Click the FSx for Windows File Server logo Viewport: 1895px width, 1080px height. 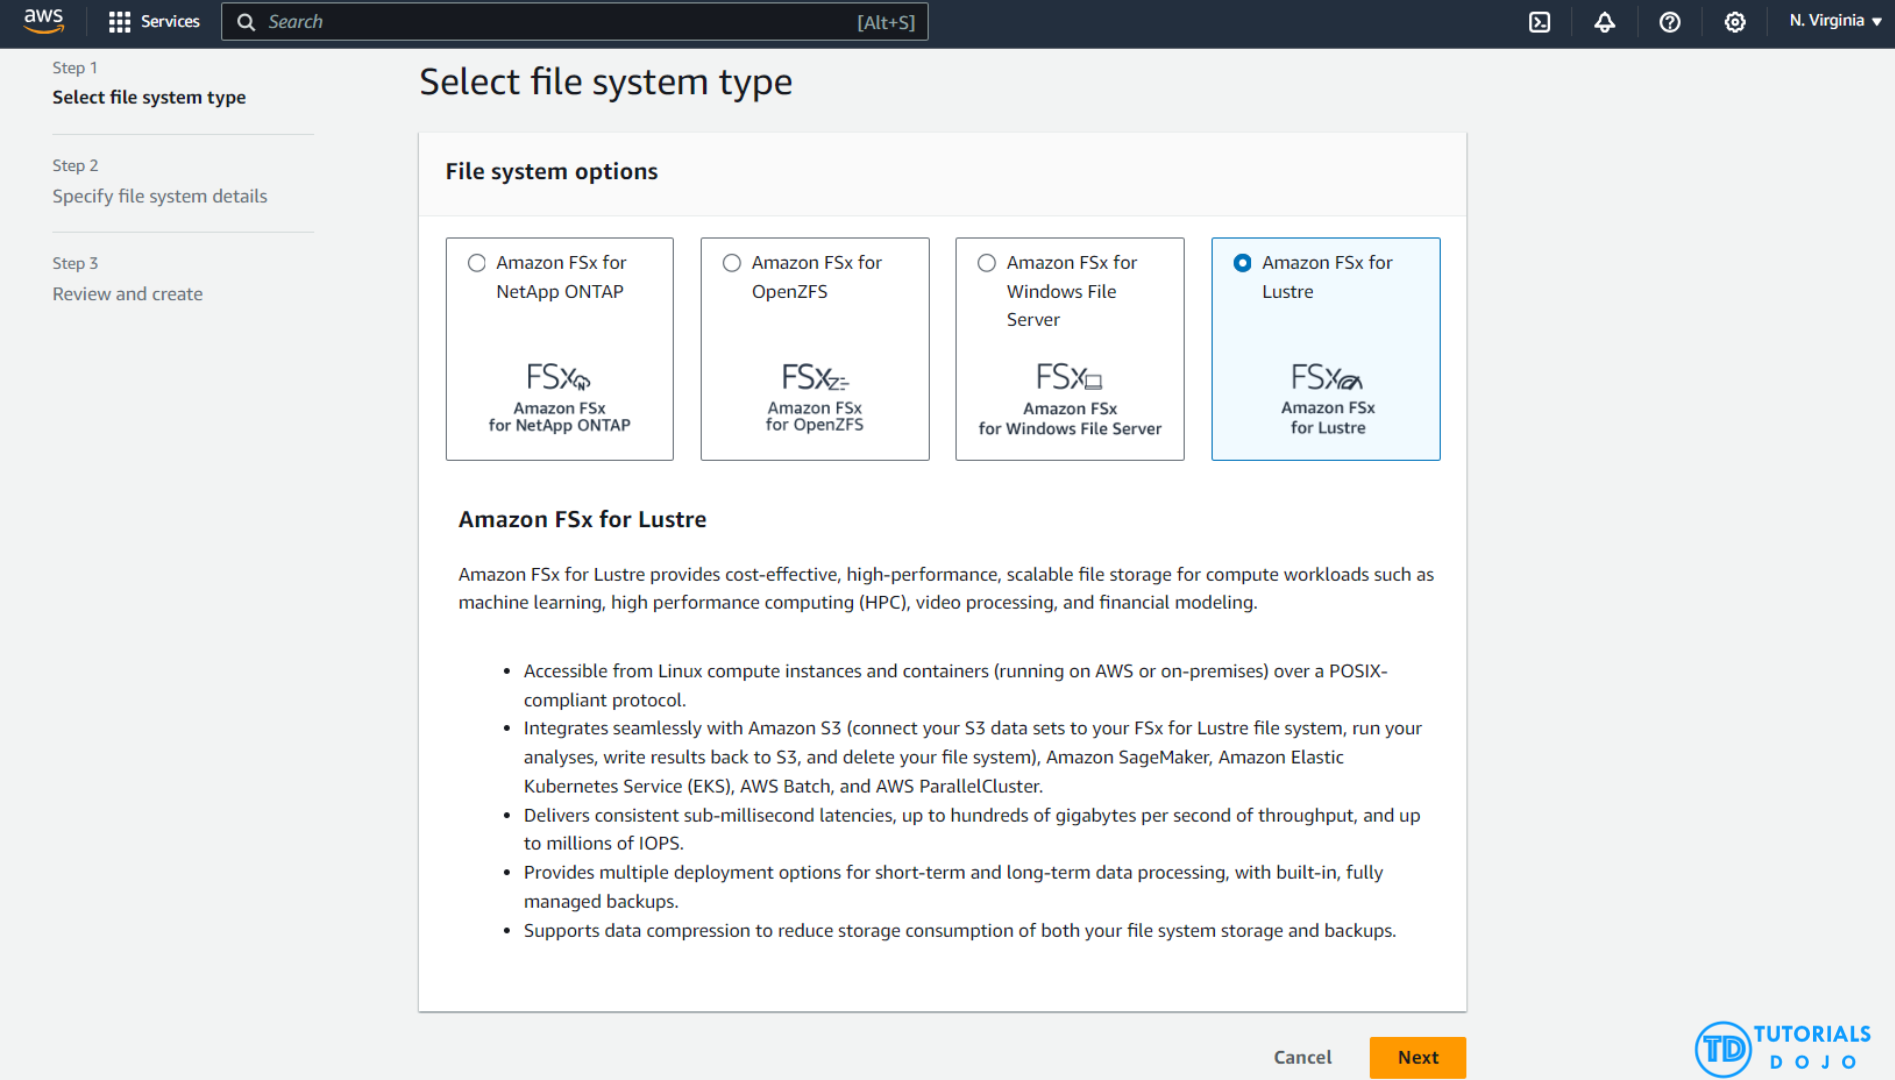1068,378
